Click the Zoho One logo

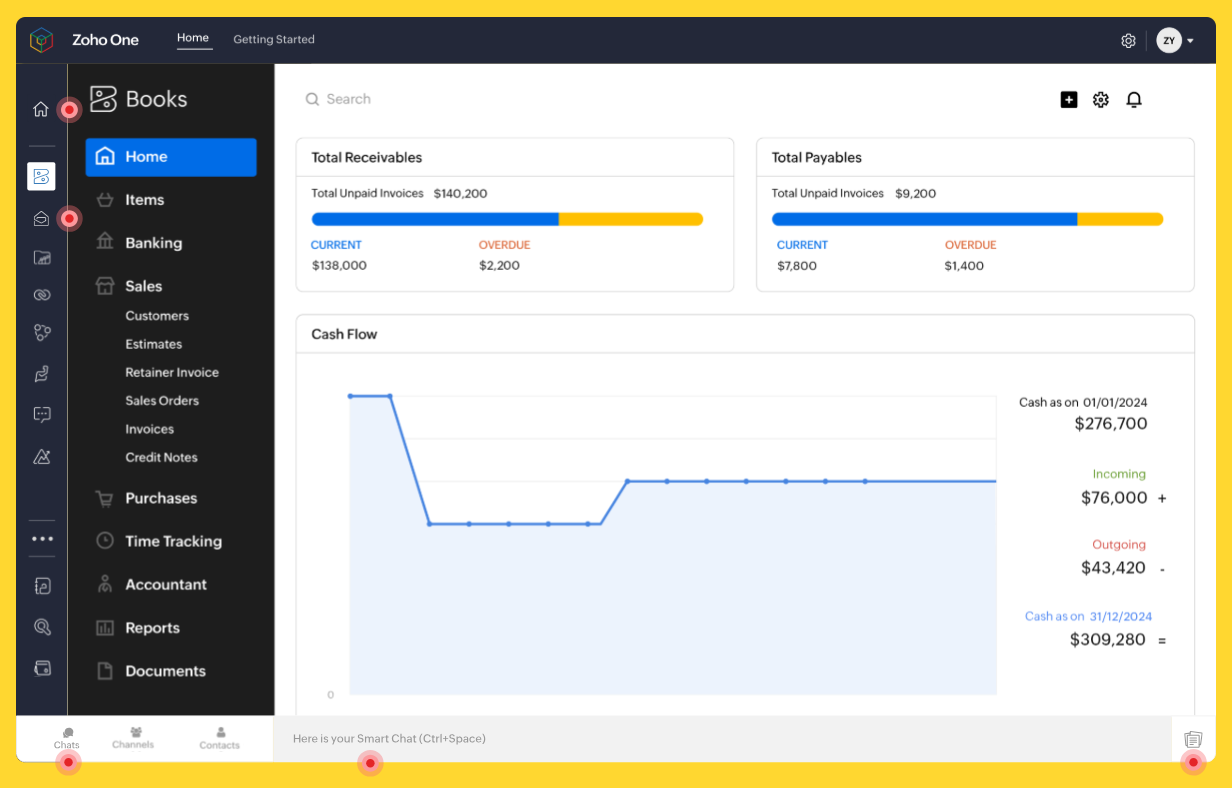coord(41,40)
